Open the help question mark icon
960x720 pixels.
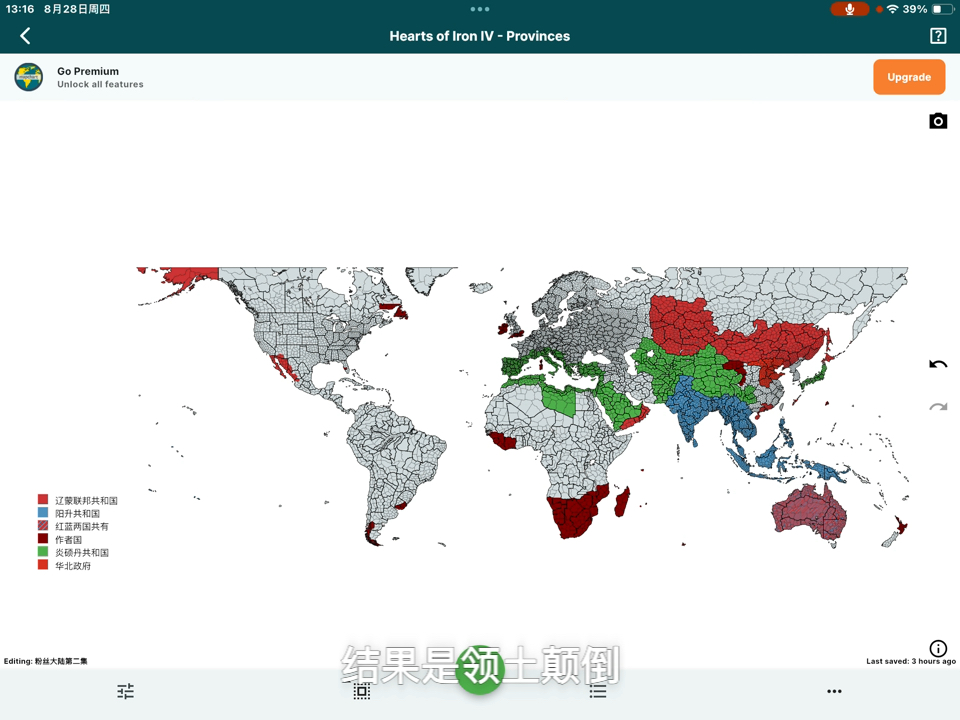pos(937,36)
